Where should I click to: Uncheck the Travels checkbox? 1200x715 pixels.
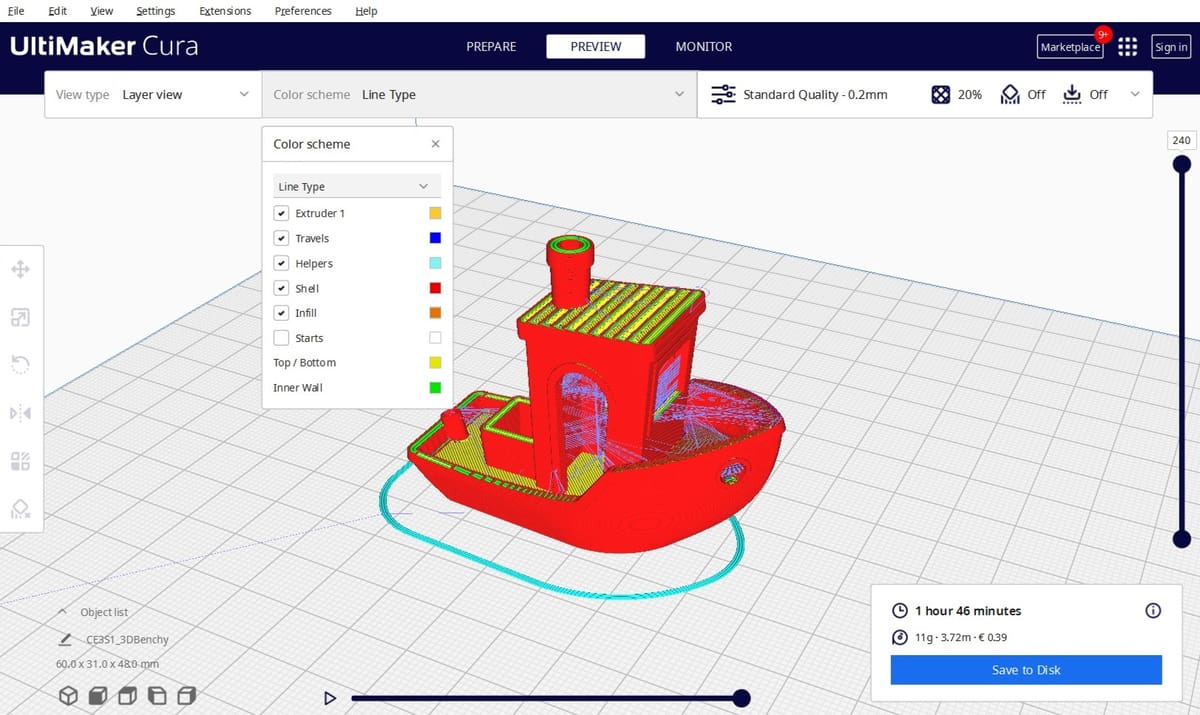tap(281, 238)
